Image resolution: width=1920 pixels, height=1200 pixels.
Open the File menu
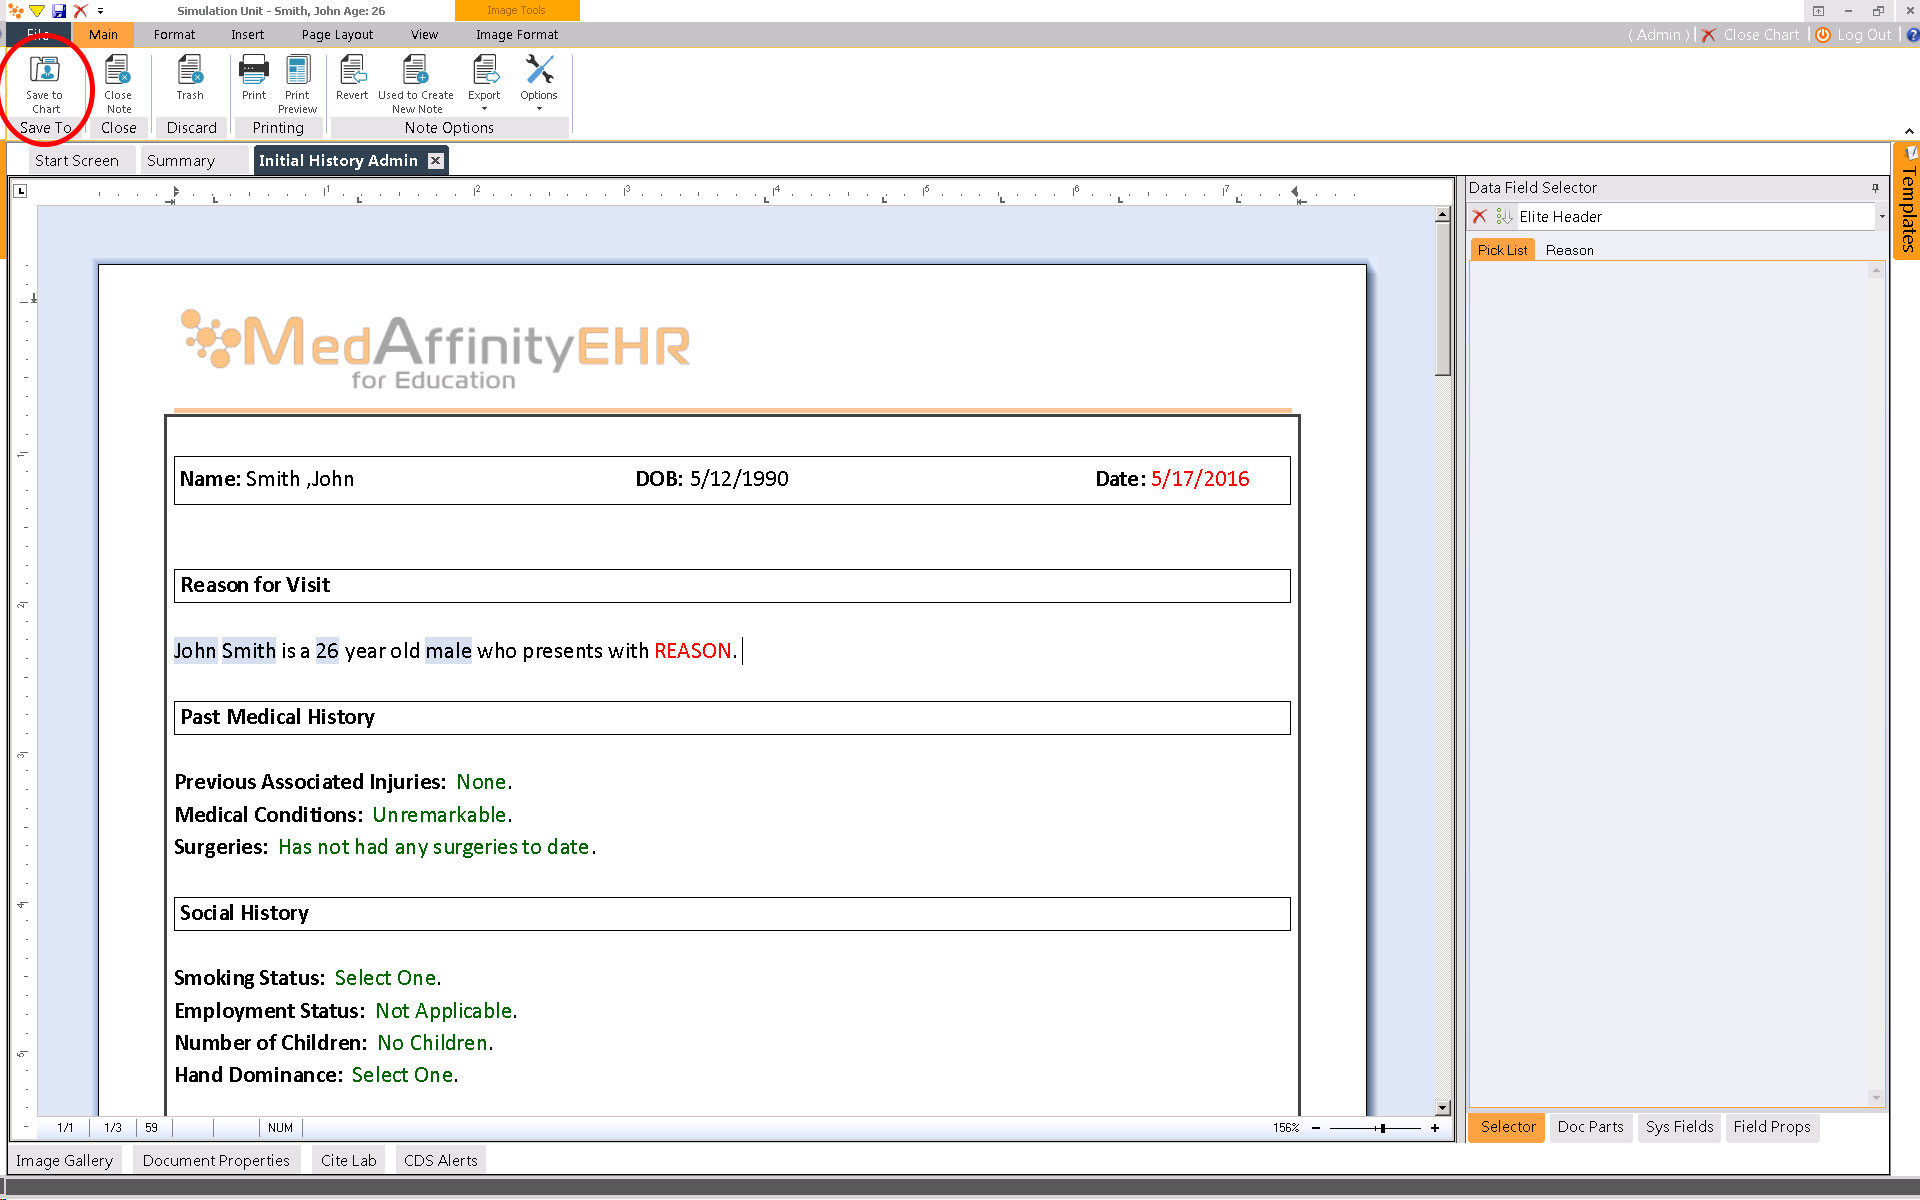38,35
